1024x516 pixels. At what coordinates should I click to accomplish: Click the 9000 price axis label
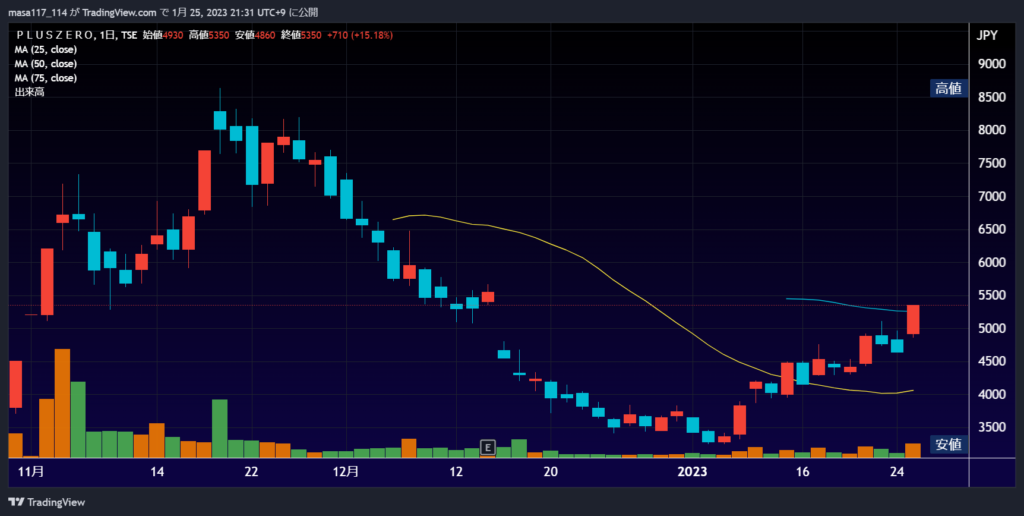pos(992,64)
